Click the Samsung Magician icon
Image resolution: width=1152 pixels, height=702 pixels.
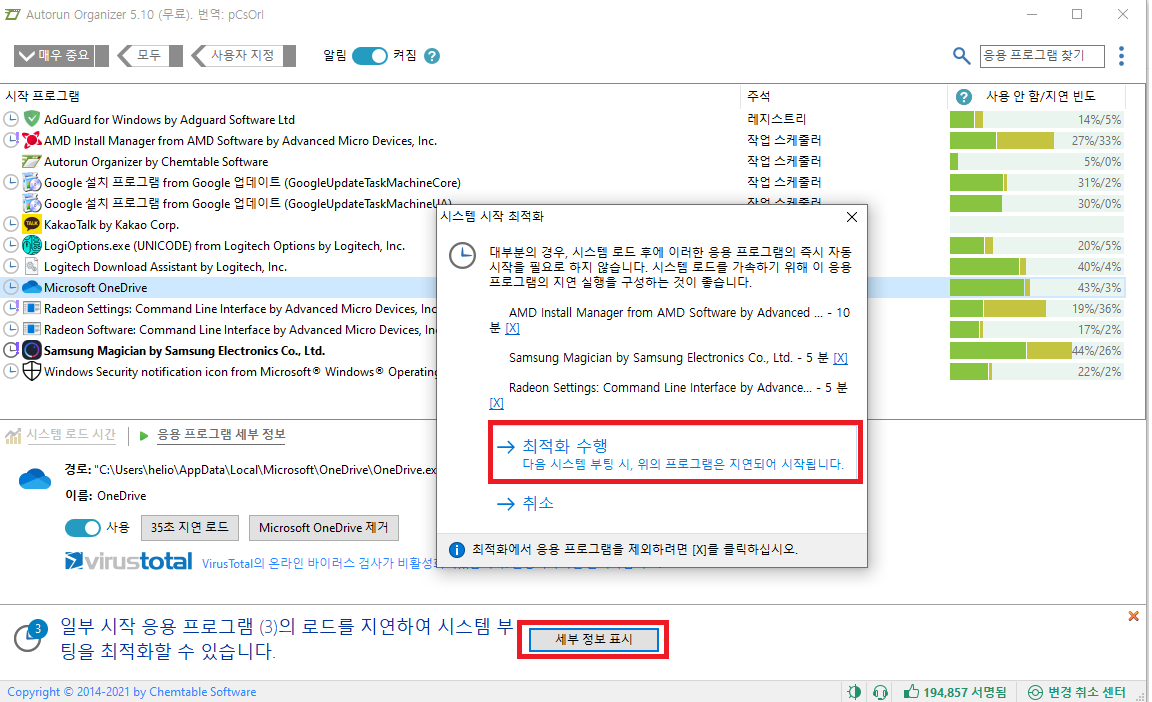[x=32, y=350]
